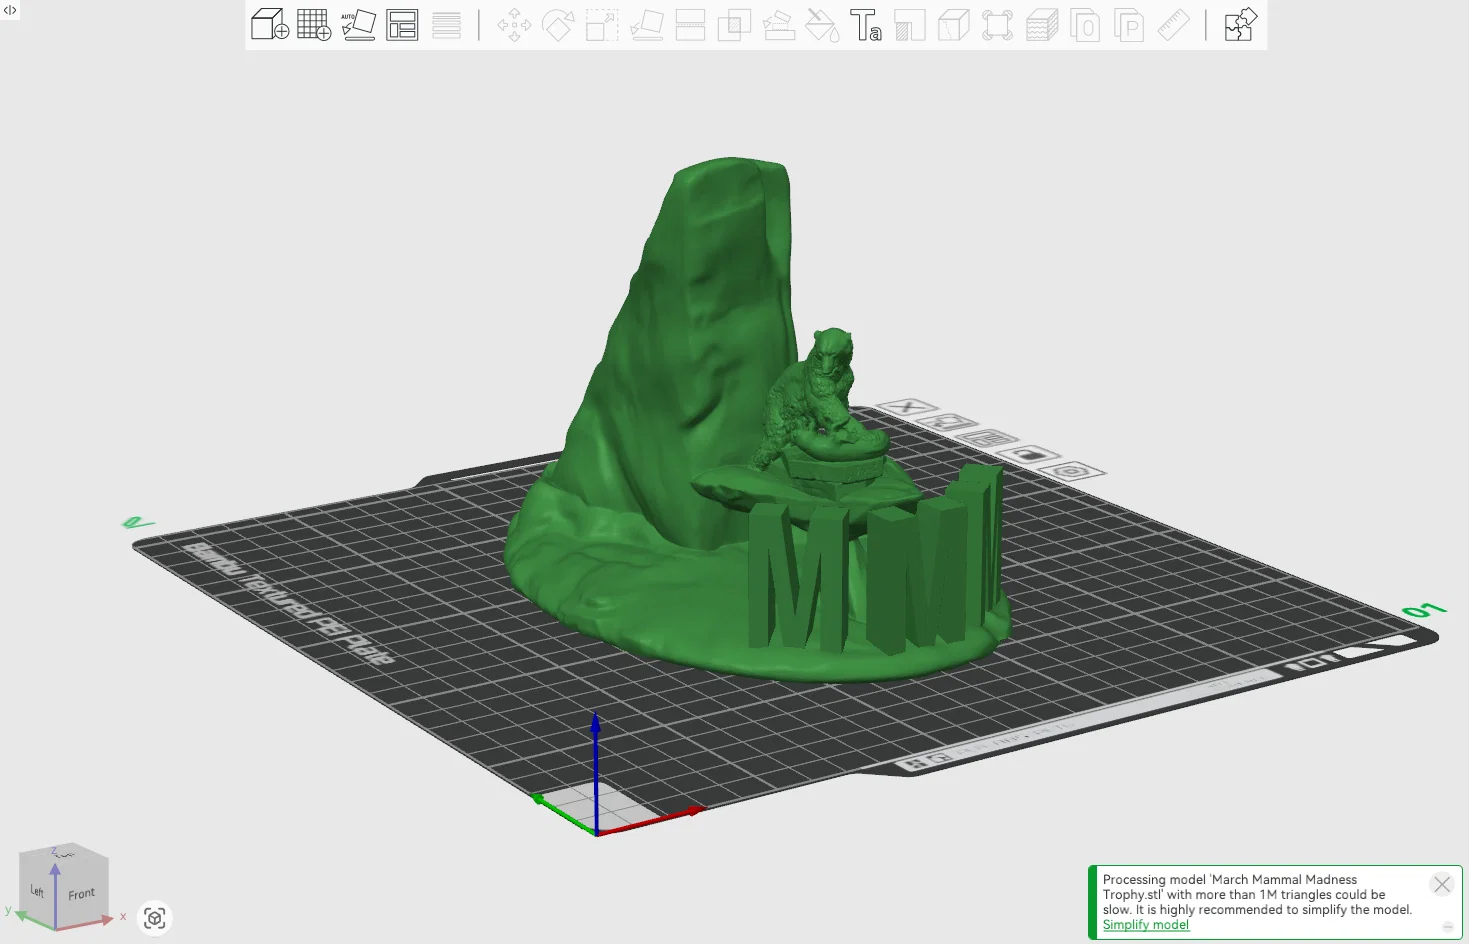Click the Front face of the view cube
1469x944 pixels.
click(82, 893)
